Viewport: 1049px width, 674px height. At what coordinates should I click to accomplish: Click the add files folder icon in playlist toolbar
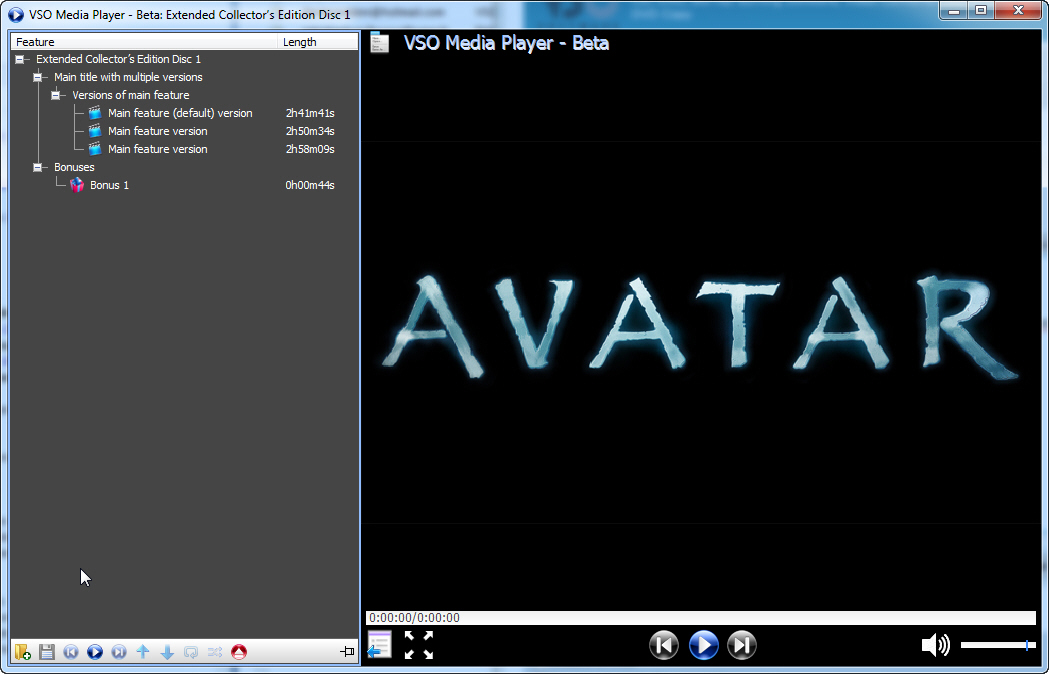pyautogui.click(x=22, y=651)
